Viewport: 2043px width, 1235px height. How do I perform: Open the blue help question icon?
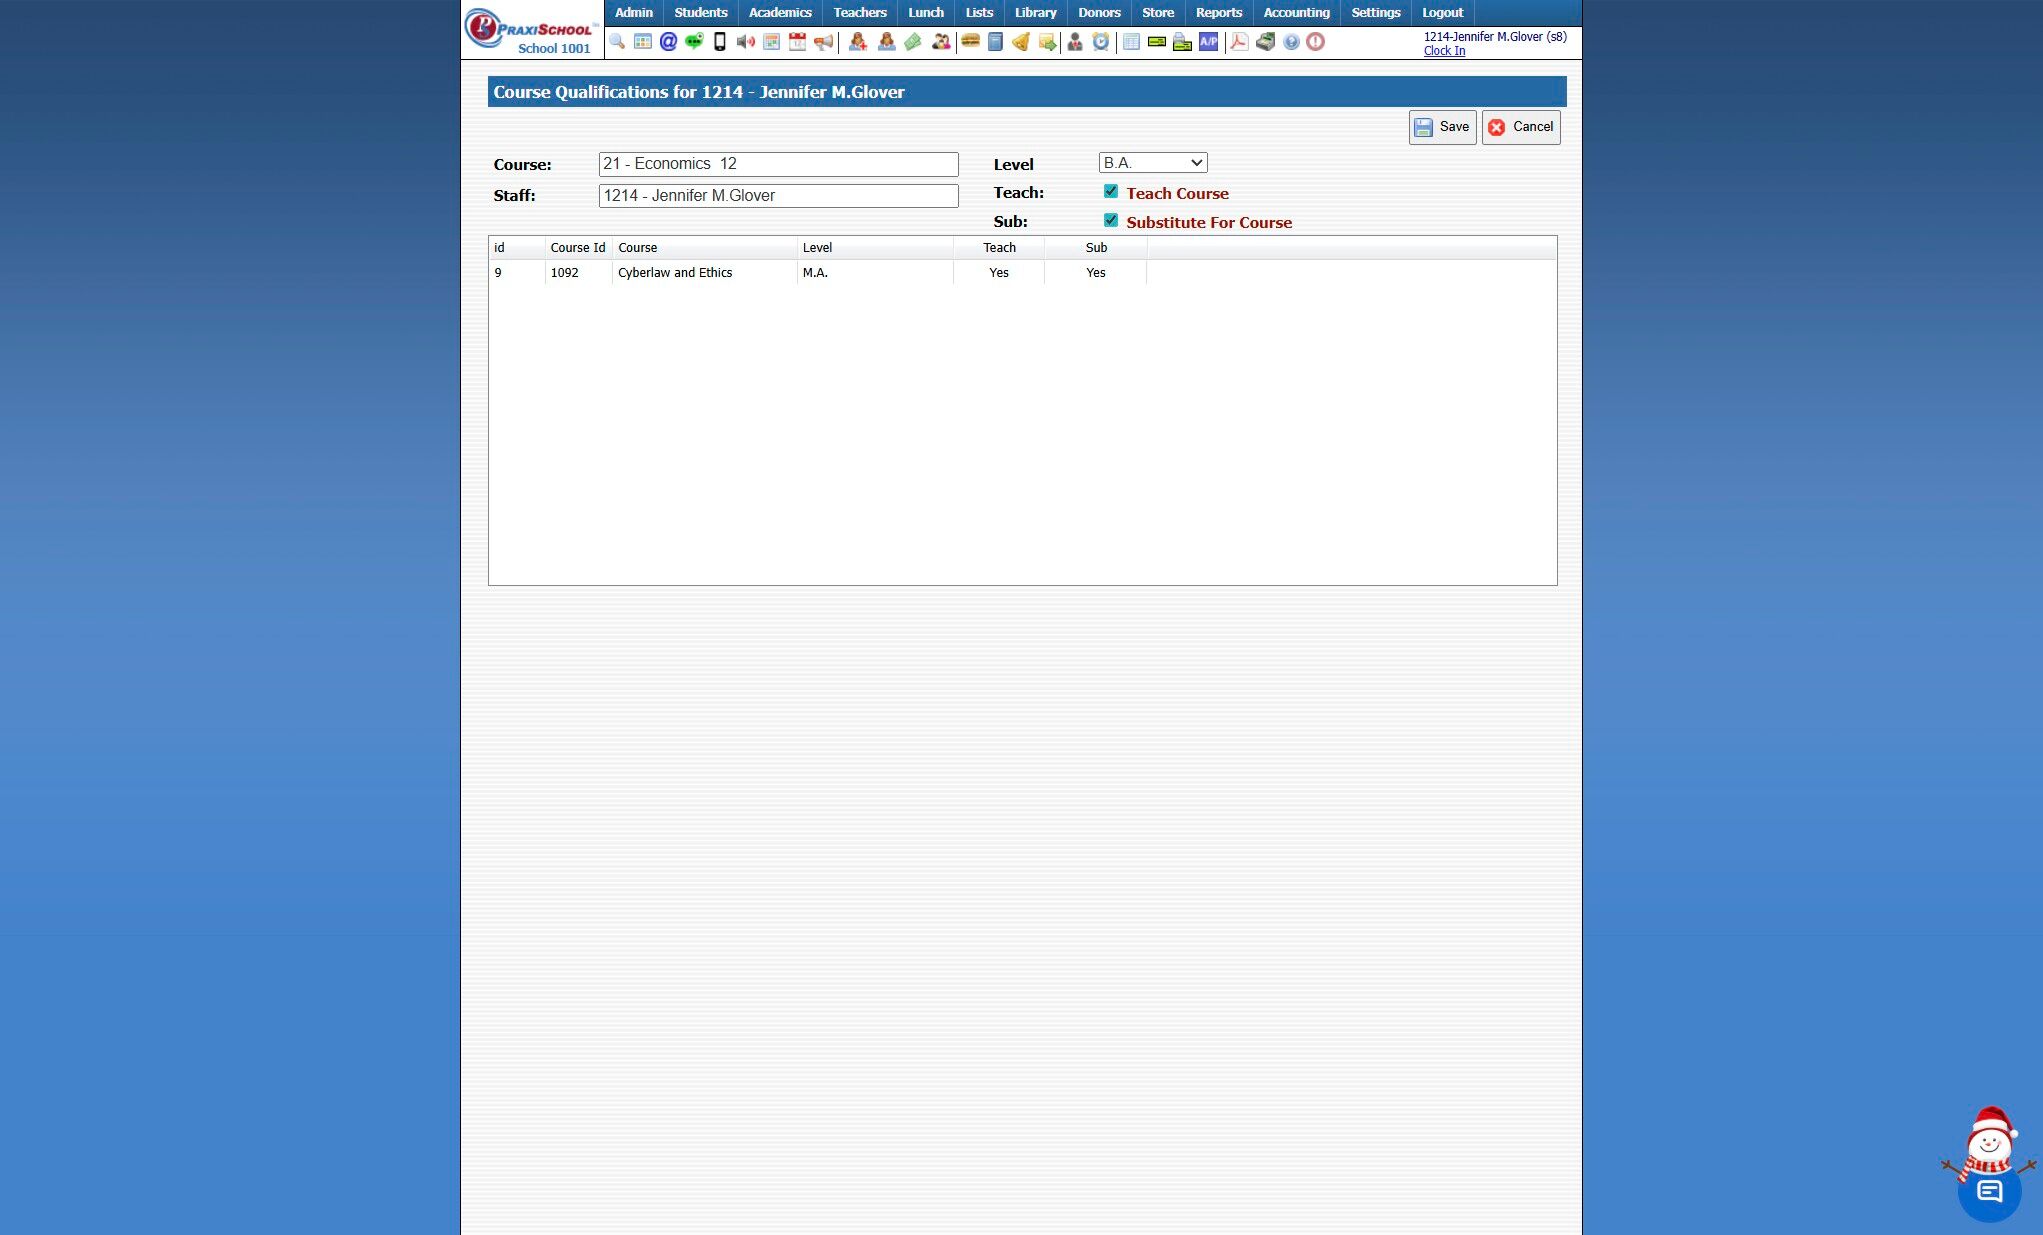tap(1291, 42)
